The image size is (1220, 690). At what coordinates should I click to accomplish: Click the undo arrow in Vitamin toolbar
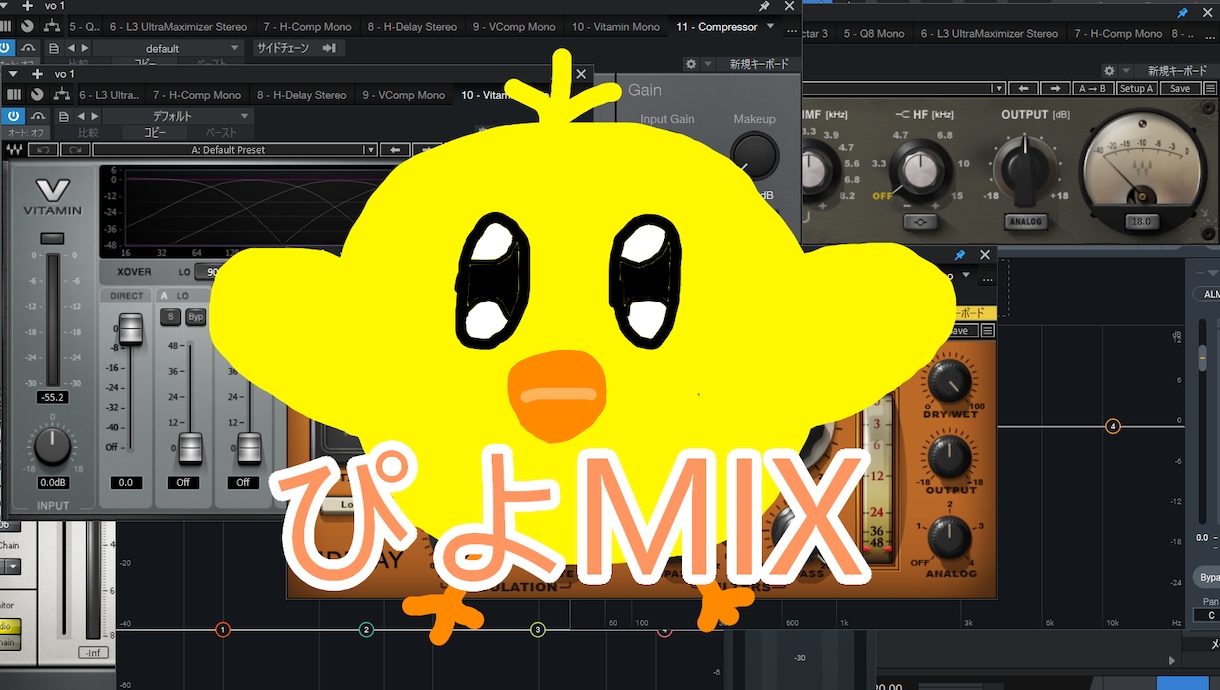point(43,150)
